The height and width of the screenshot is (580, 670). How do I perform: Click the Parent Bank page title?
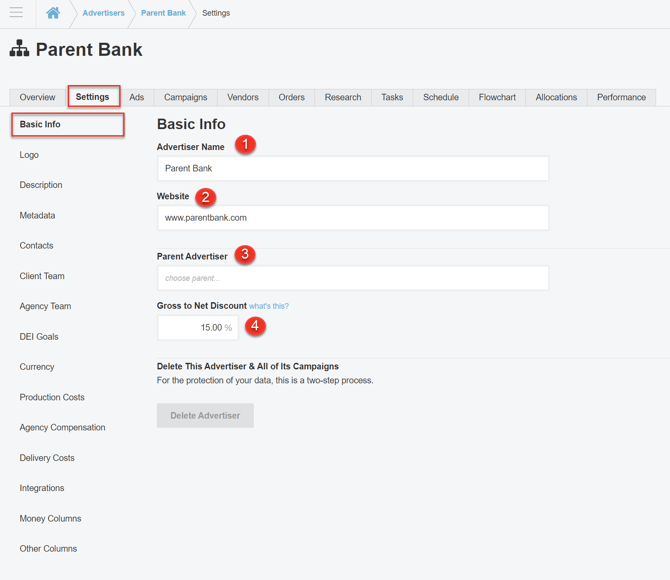coord(89,50)
